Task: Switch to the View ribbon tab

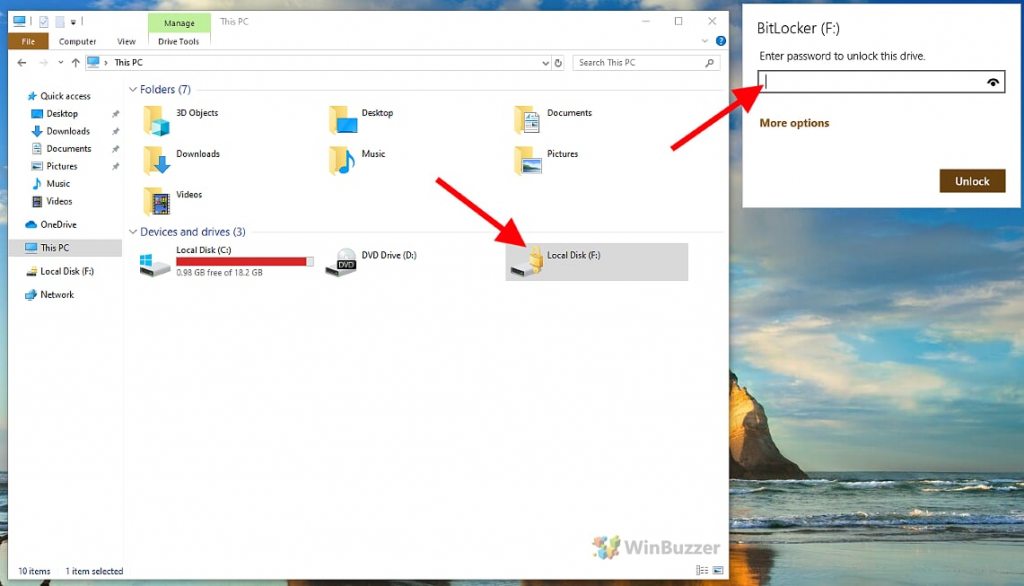Action: (126, 41)
